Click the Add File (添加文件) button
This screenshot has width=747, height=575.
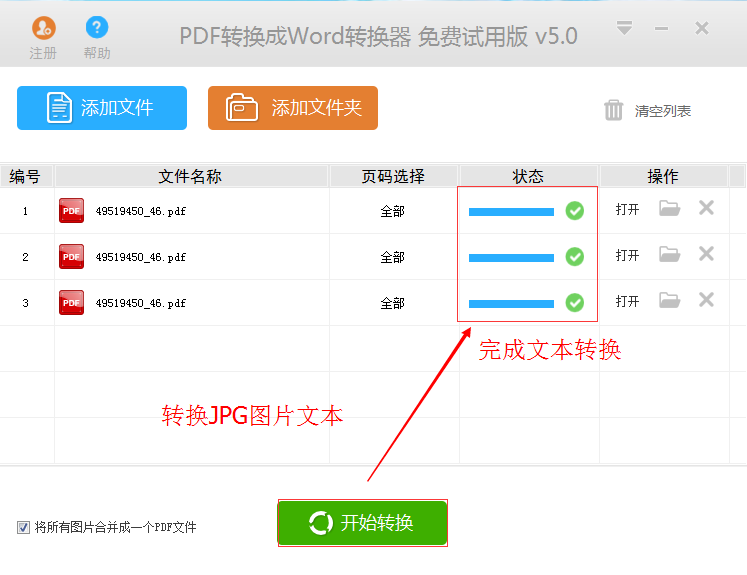(x=102, y=108)
